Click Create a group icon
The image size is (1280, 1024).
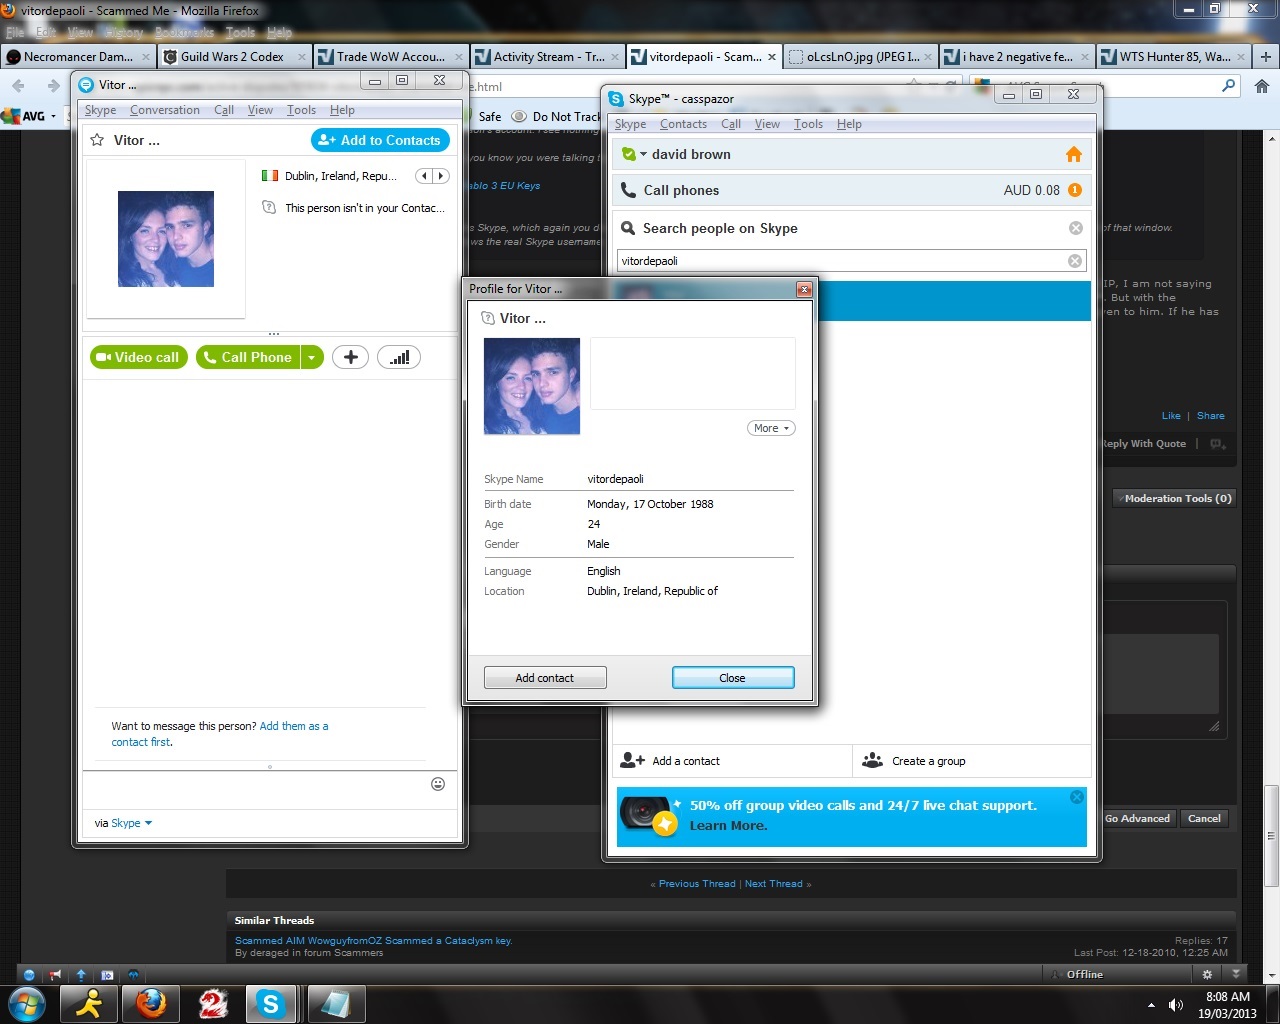pyautogui.click(x=873, y=761)
